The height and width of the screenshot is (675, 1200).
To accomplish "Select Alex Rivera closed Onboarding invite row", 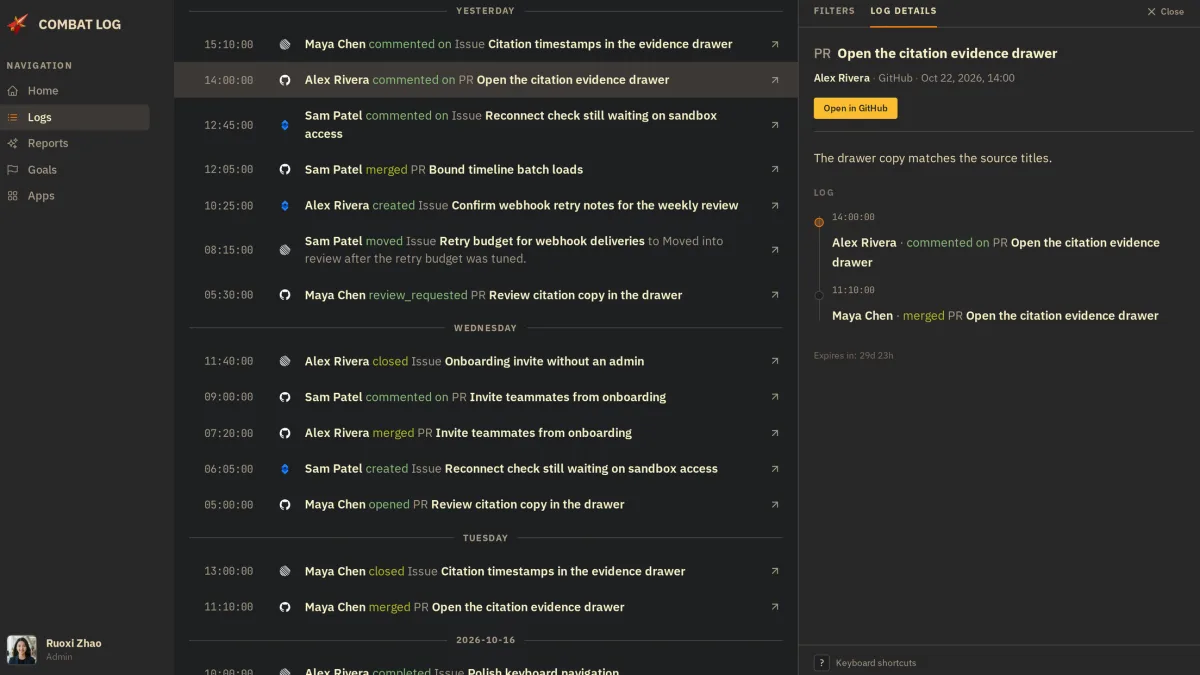I will 486,362.
